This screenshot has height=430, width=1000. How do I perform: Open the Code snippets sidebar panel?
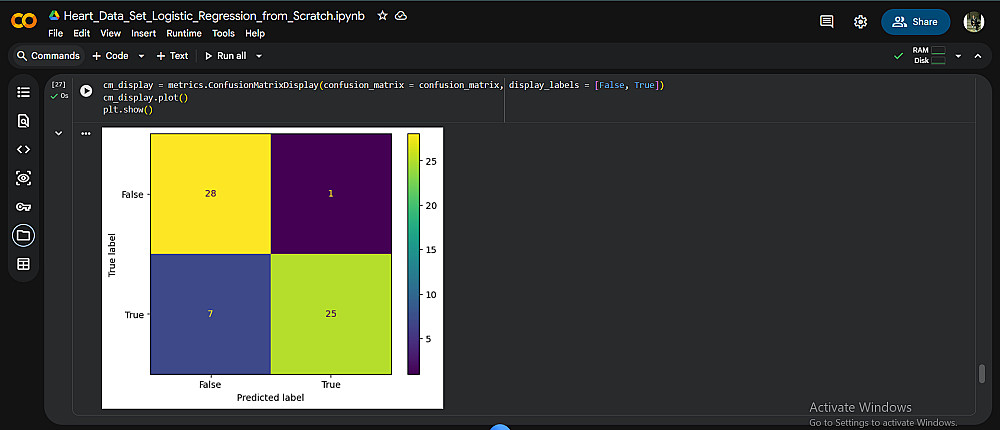[x=24, y=149]
